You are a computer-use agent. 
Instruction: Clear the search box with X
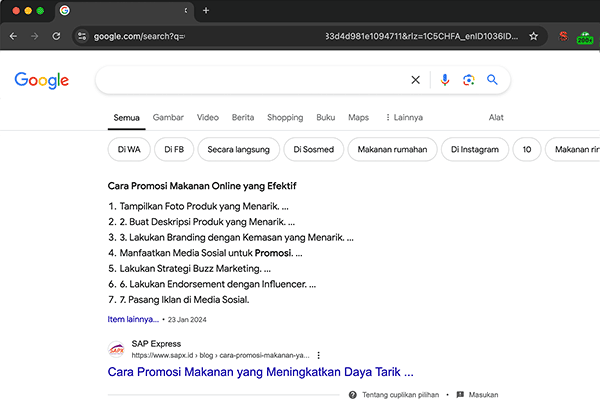[416, 80]
